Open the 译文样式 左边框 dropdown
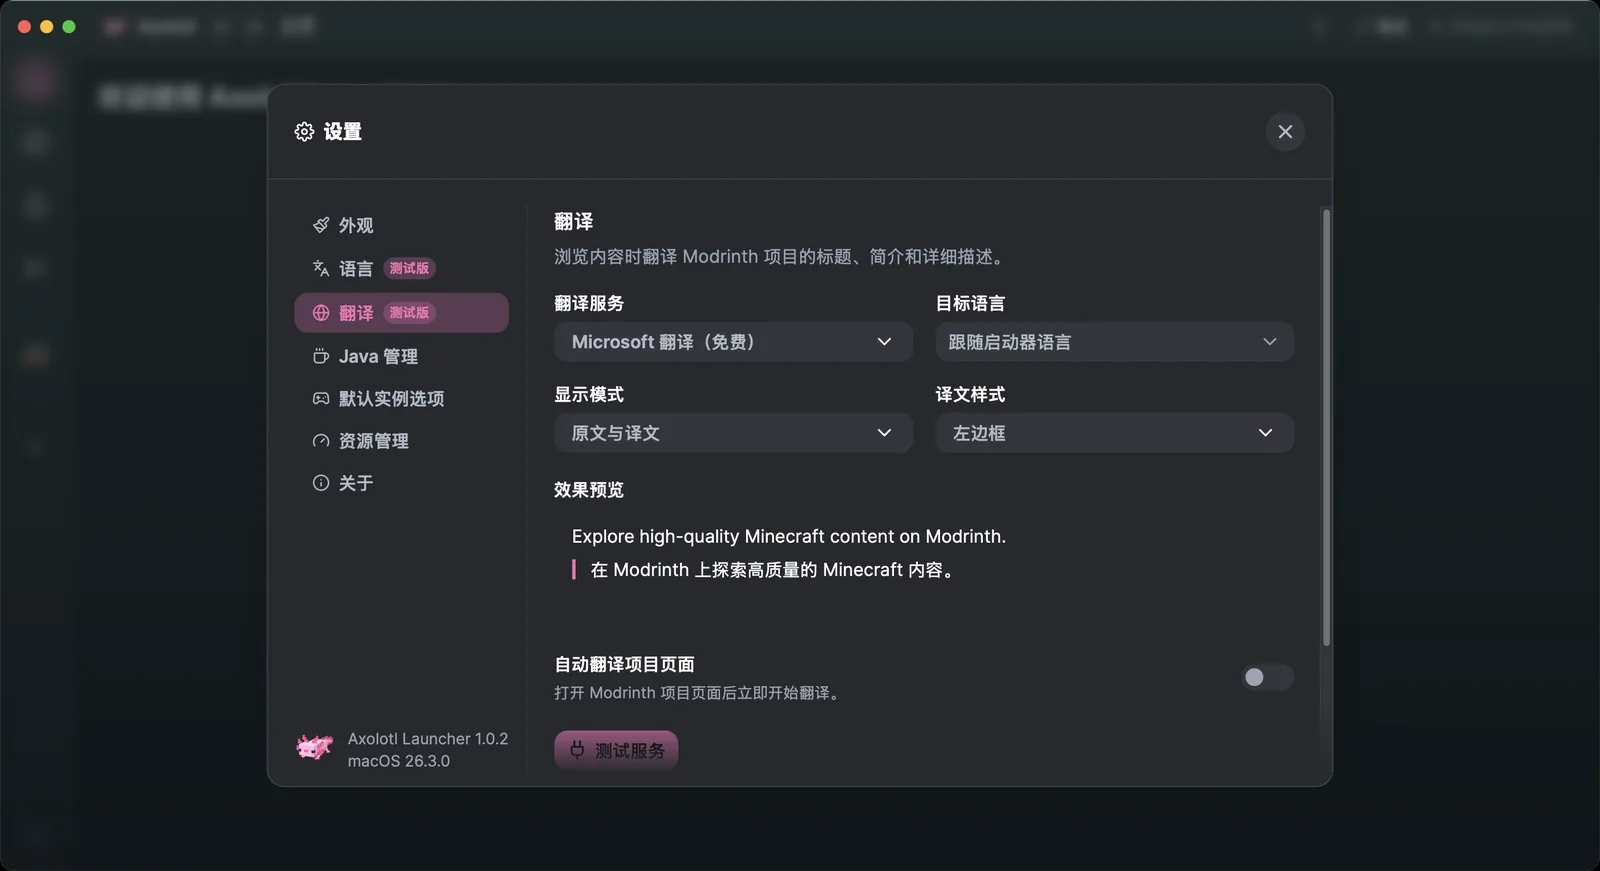This screenshot has height=871, width=1600. click(1114, 433)
